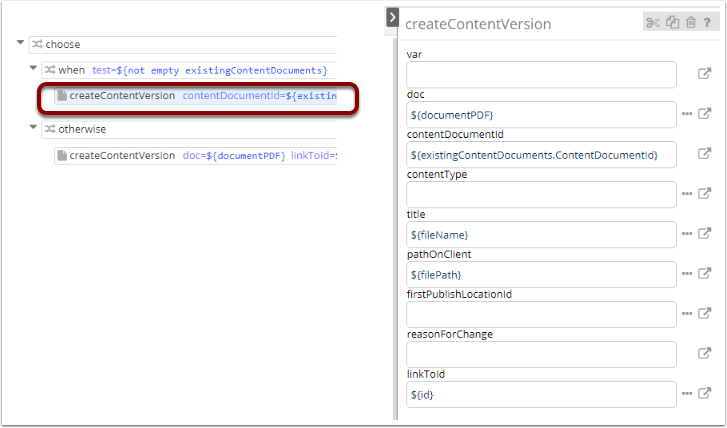Click the ellipsis icon beside title field
727x428 pixels.
pyautogui.click(x=687, y=234)
